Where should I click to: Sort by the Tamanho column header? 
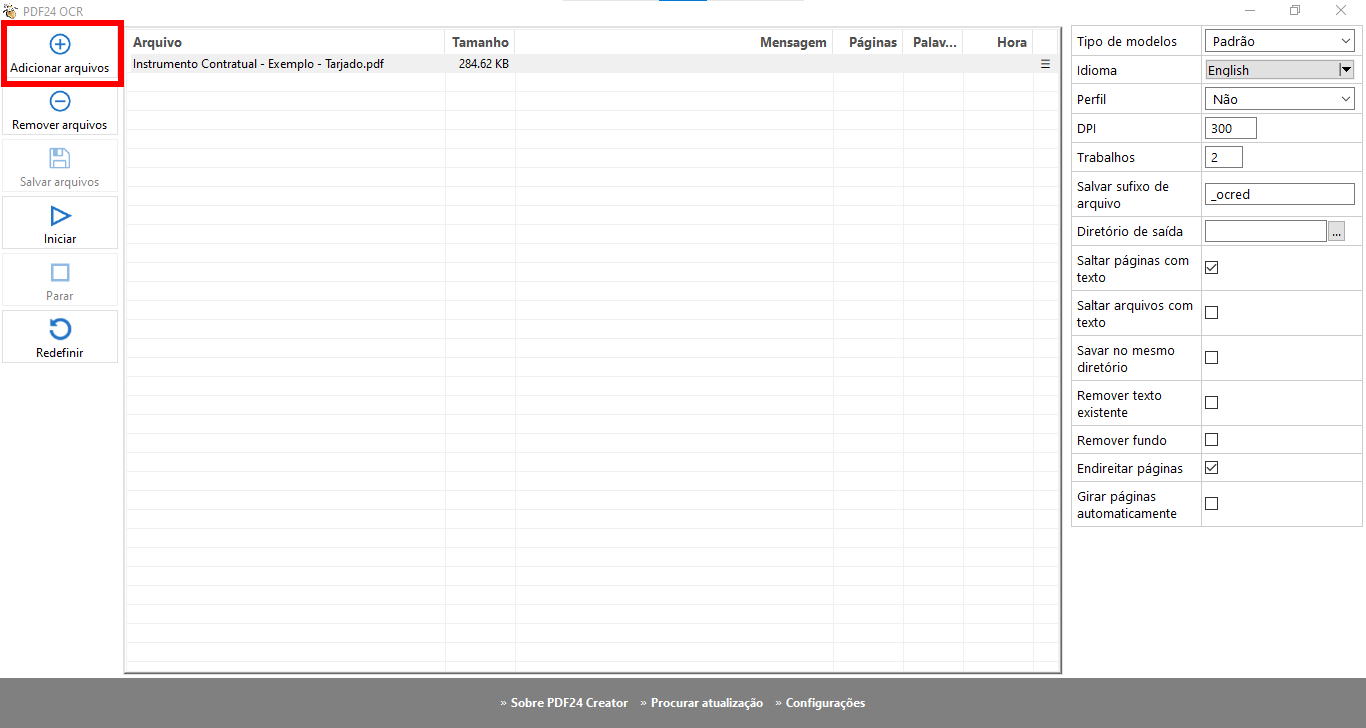[480, 42]
